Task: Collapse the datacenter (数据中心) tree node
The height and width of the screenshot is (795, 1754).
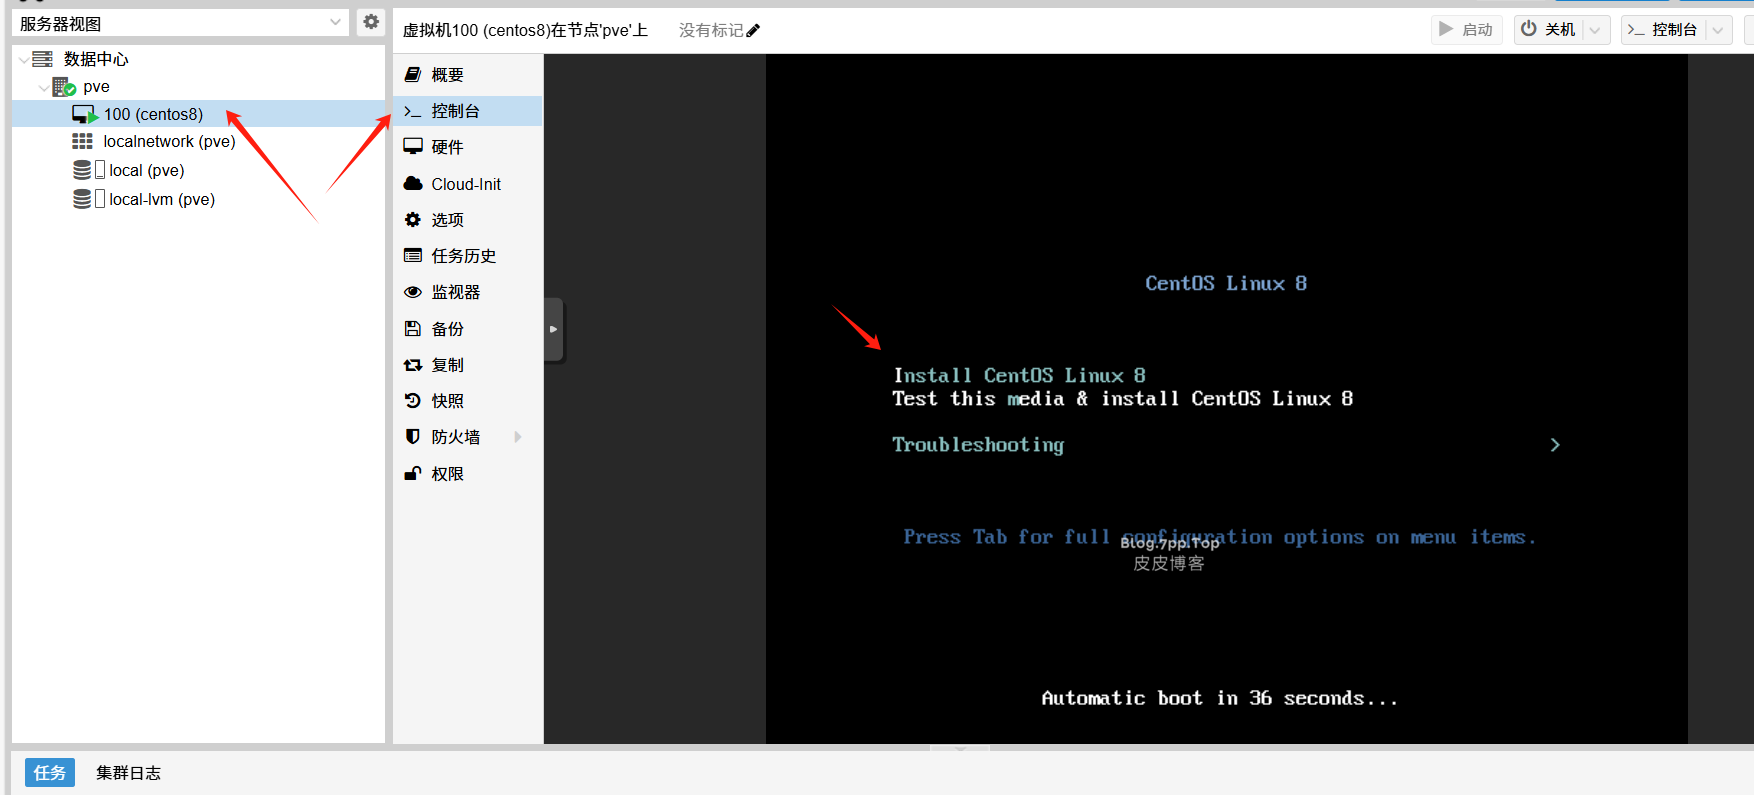Action: click(x=24, y=60)
